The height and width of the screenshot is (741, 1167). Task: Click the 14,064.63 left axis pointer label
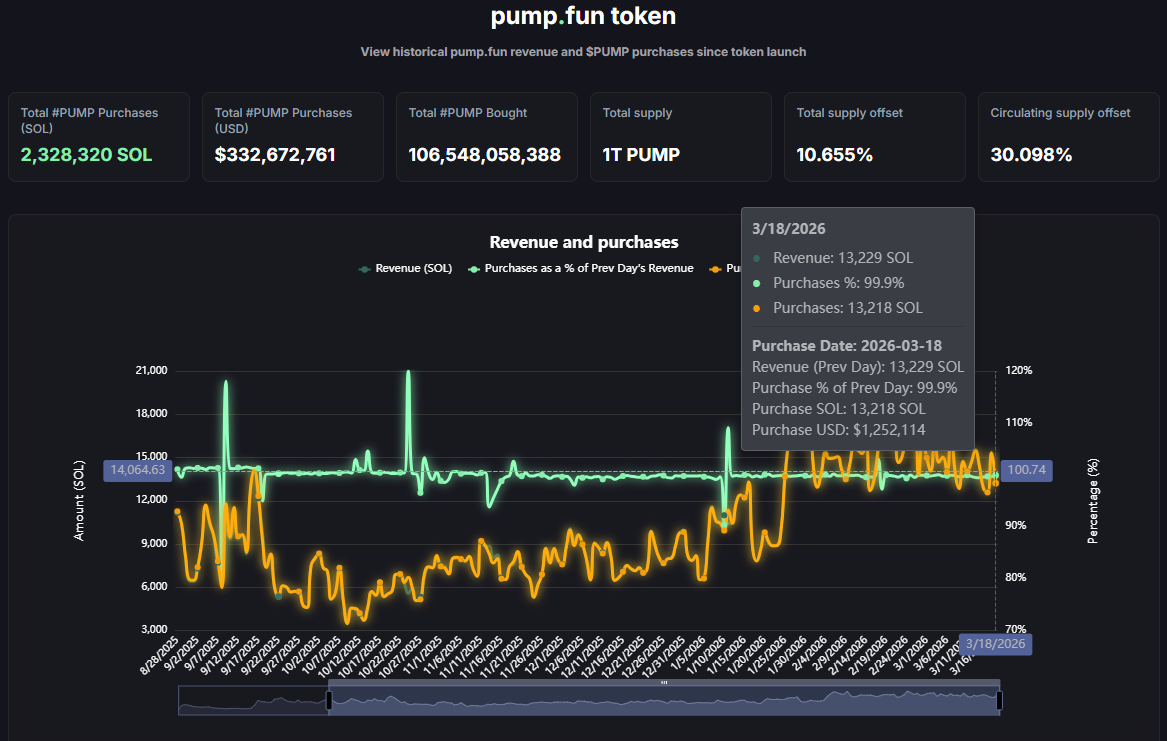click(x=137, y=469)
